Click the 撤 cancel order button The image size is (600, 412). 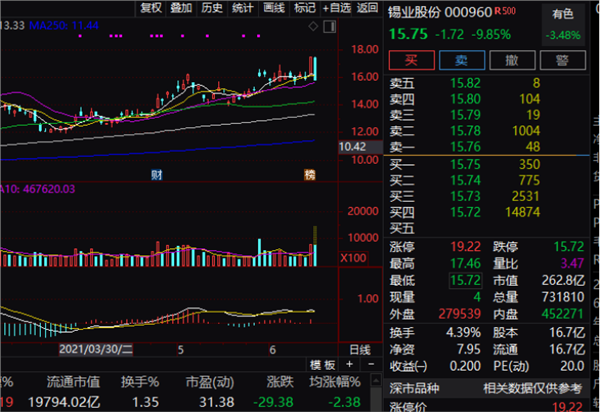coord(512,60)
